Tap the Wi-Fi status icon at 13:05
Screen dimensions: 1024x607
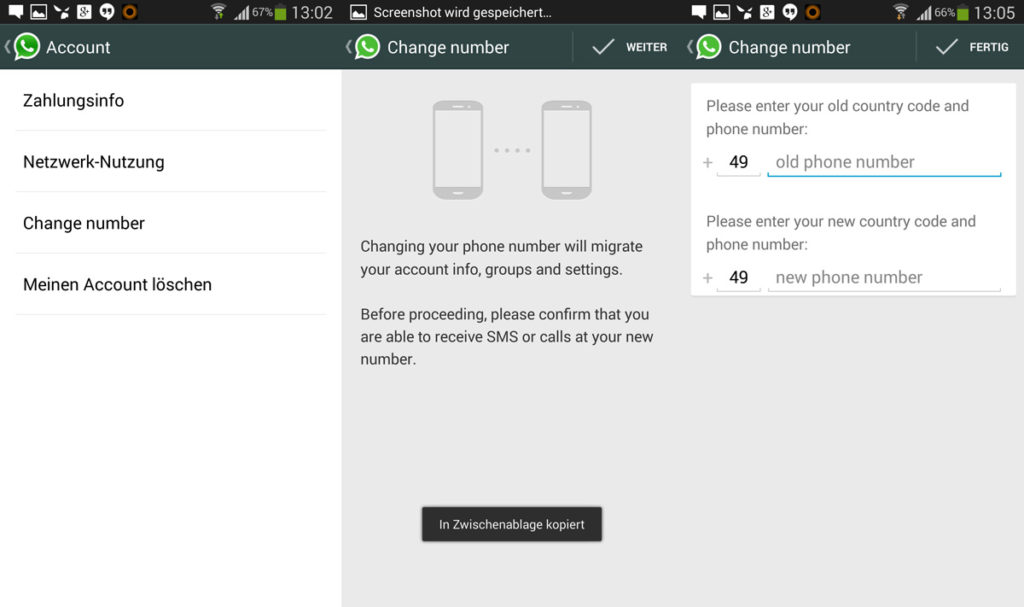pos(901,12)
